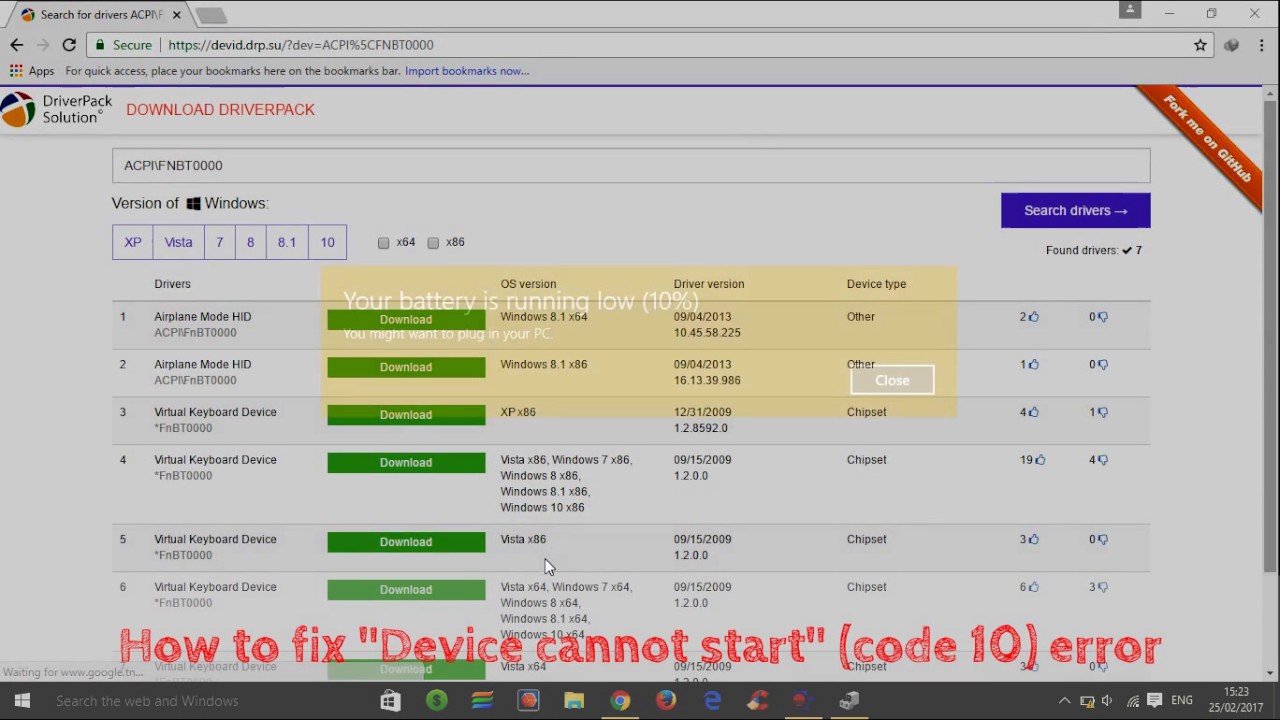Thumbs down driver row 5 Vista x86
Image resolution: width=1280 pixels, height=720 pixels.
tap(1103, 540)
